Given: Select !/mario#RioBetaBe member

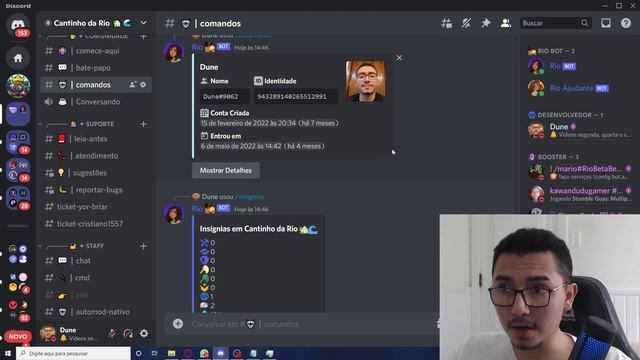Looking at the screenshot, I should pyautogui.click(x=580, y=172).
